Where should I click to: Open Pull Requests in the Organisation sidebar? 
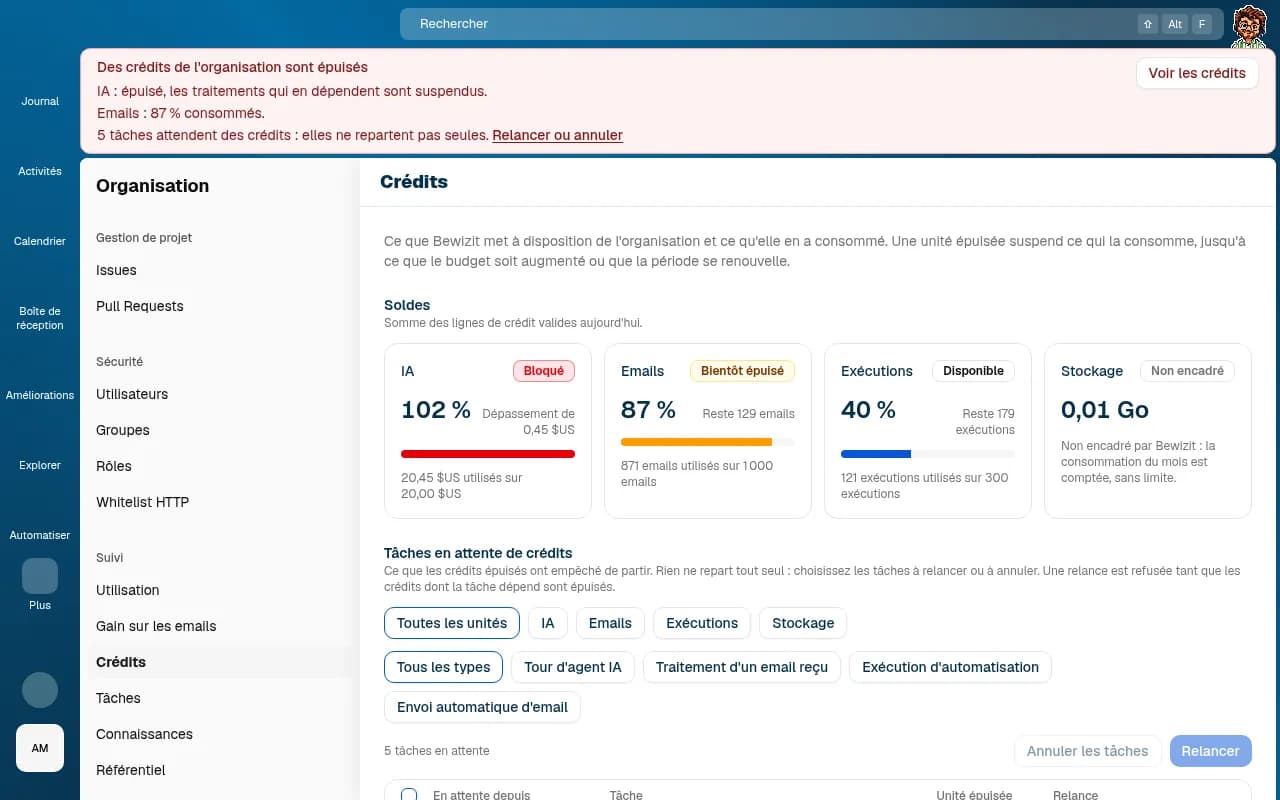tap(220, 306)
